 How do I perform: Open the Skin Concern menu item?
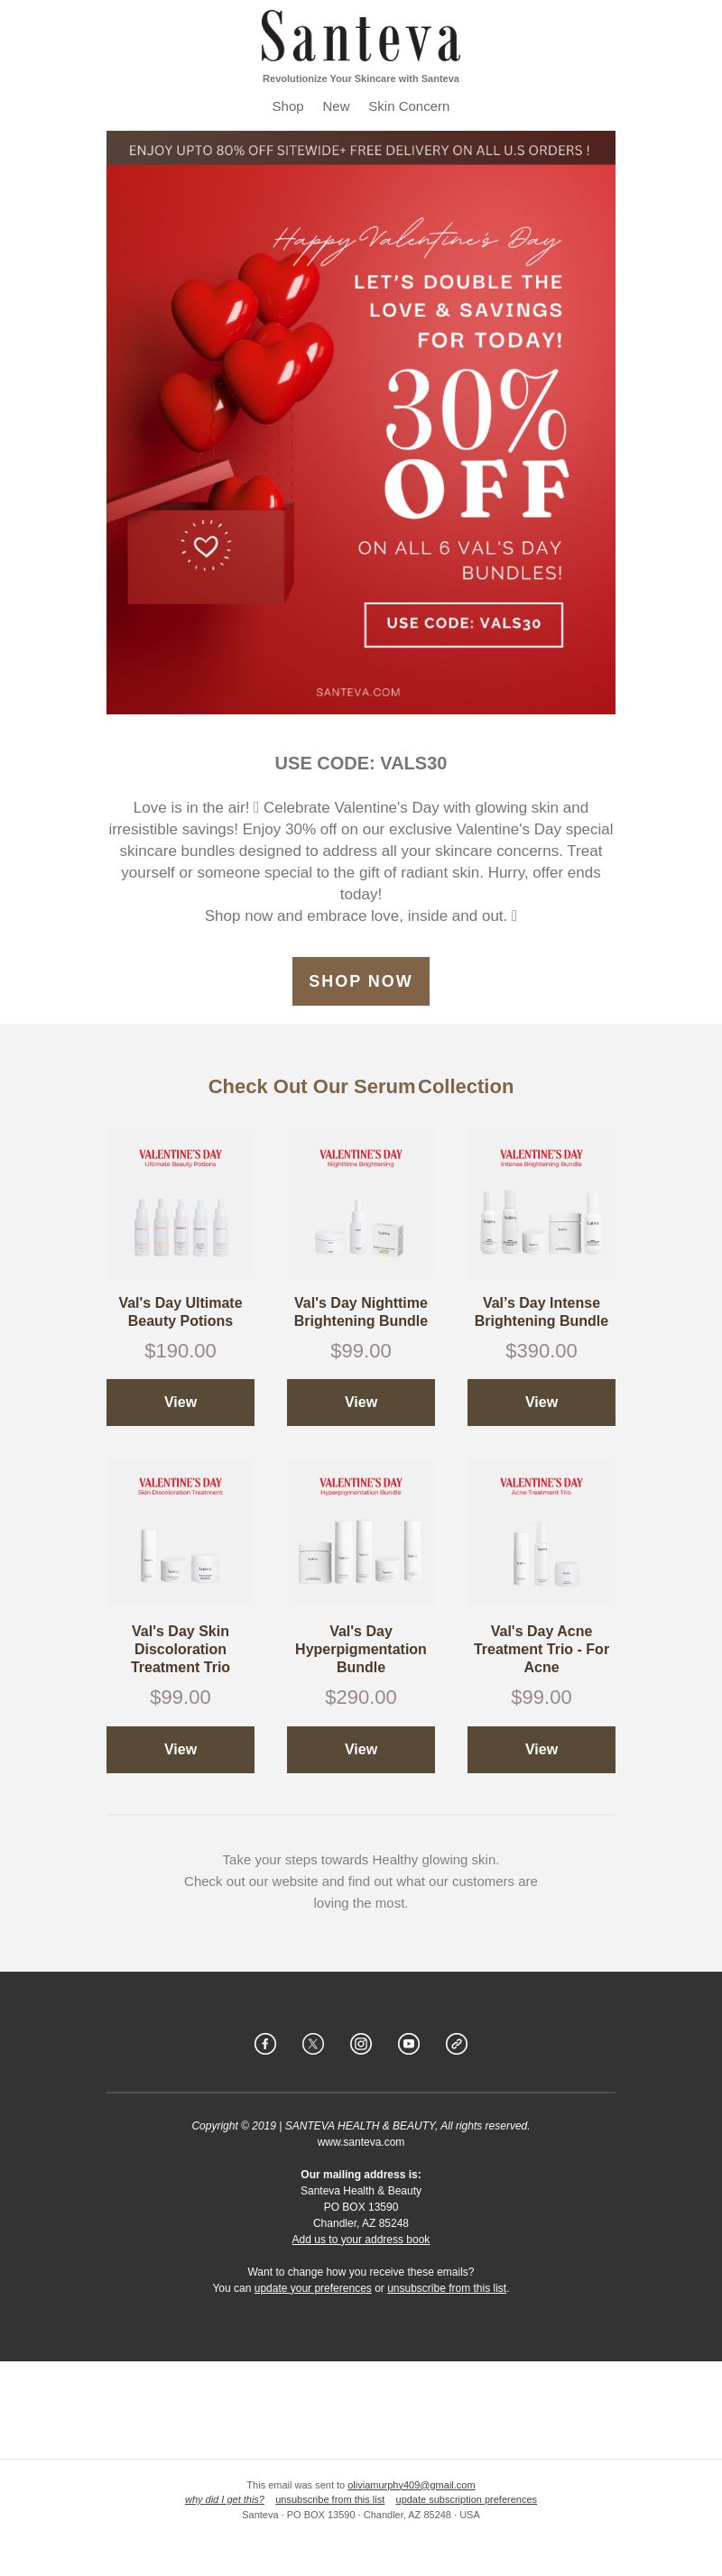[x=409, y=106]
